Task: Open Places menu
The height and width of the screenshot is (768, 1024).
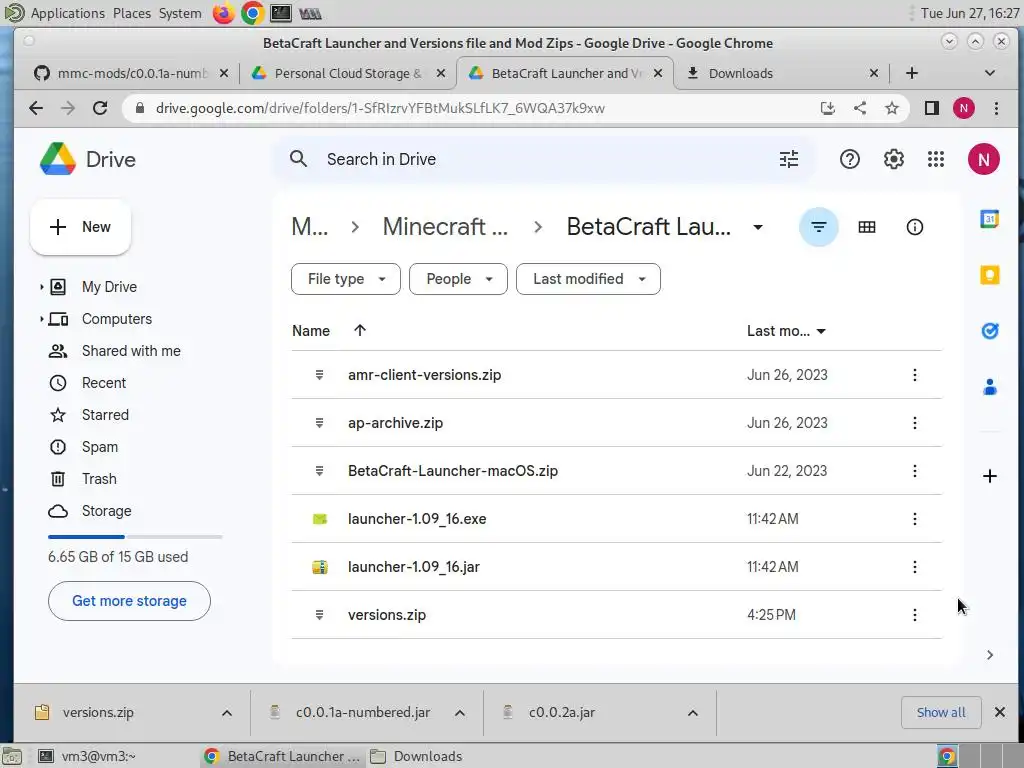Action: click(x=131, y=13)
